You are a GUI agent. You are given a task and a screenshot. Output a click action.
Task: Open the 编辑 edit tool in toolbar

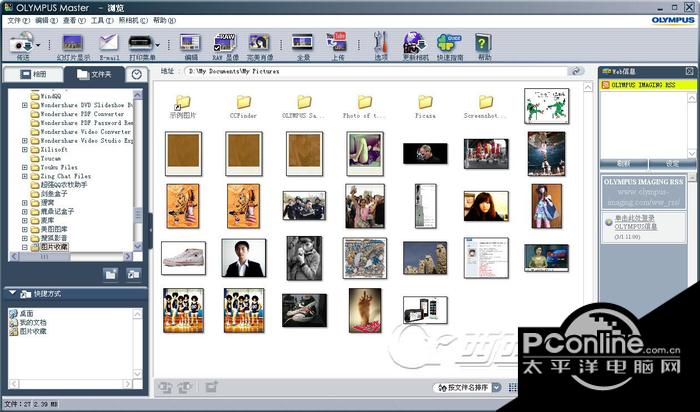coord(191,43)
